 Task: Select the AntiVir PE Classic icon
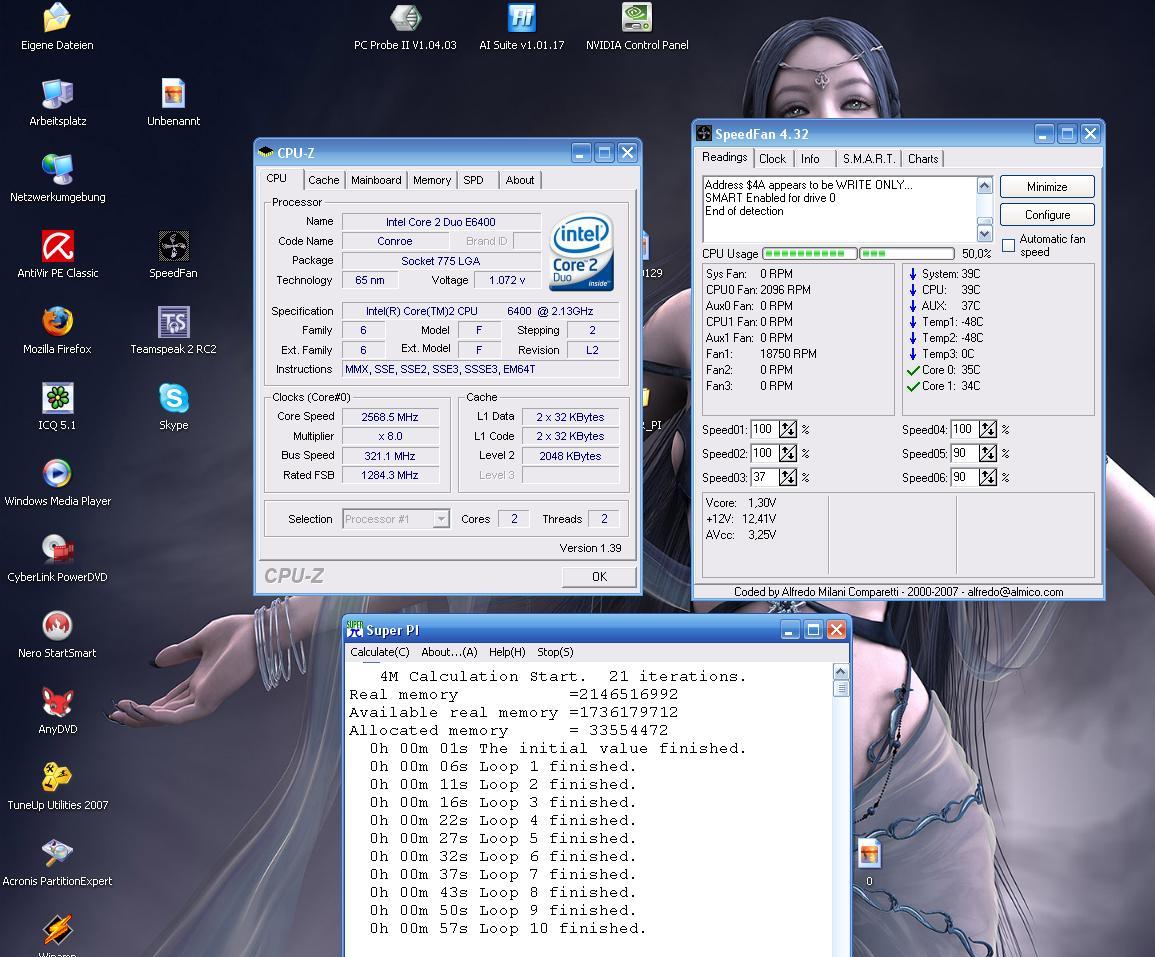click(58, 247)
